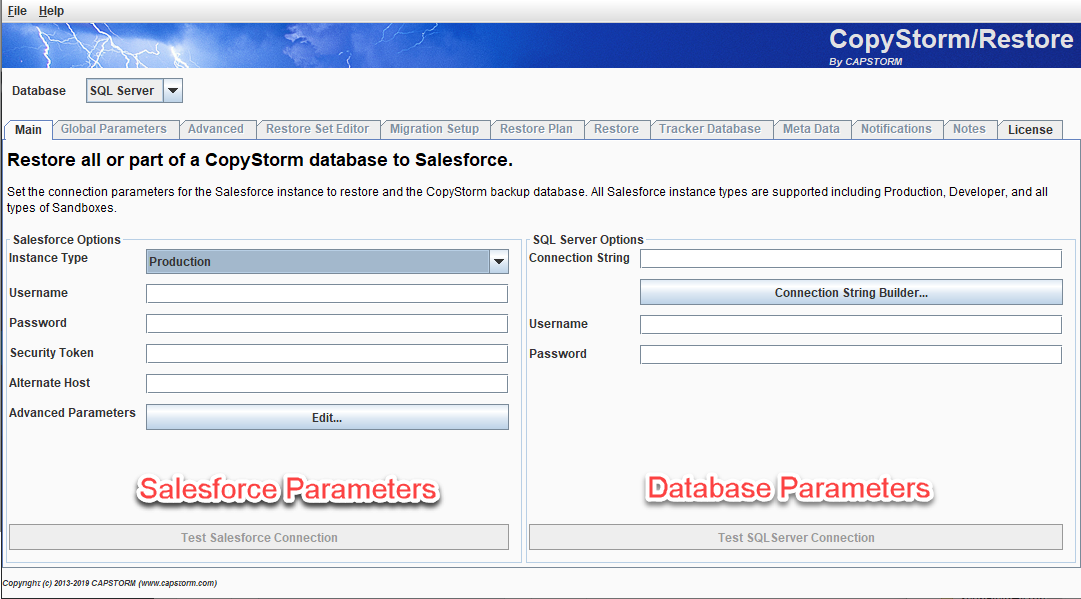Click the 'SQL Server Options' group label
Image resolution: width=1081 pixels, height=599 pixels.
[x=588, y=240]
